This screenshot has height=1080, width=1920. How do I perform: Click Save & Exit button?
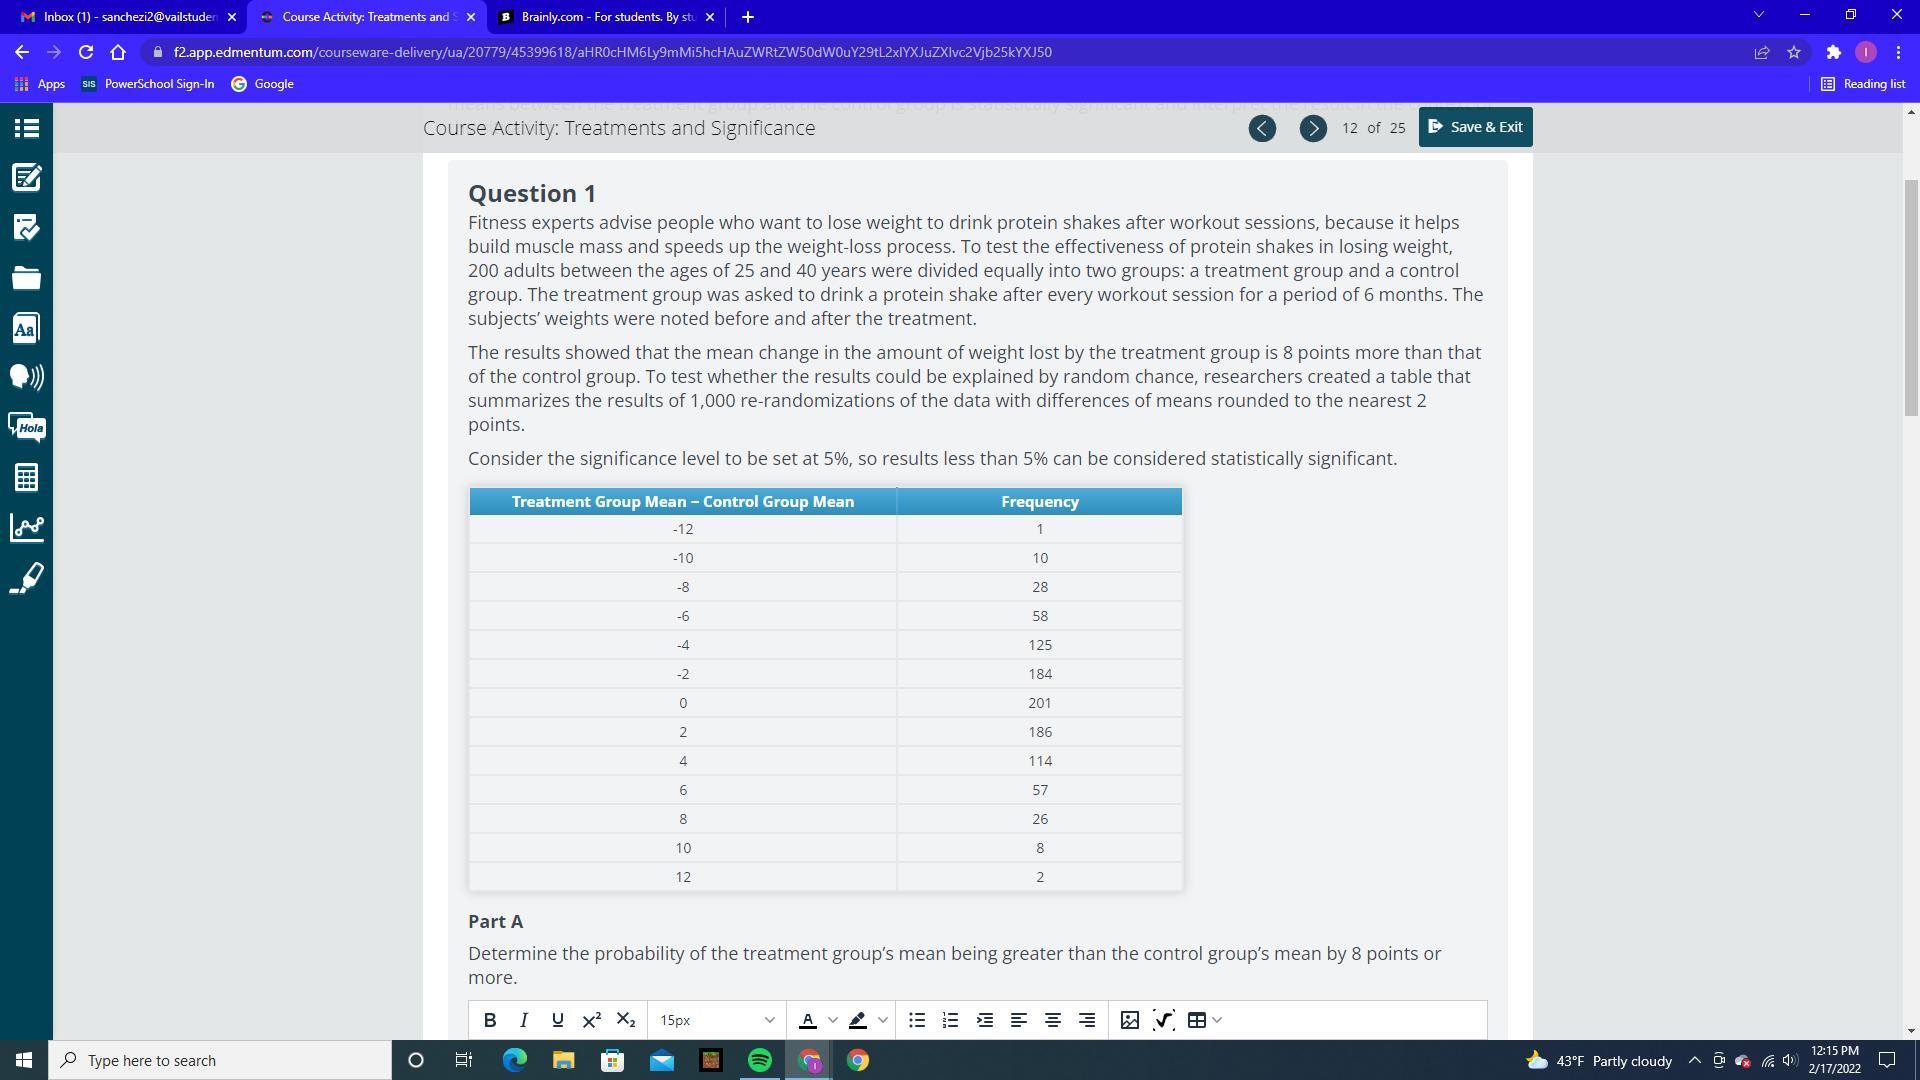pos(1475,127)
